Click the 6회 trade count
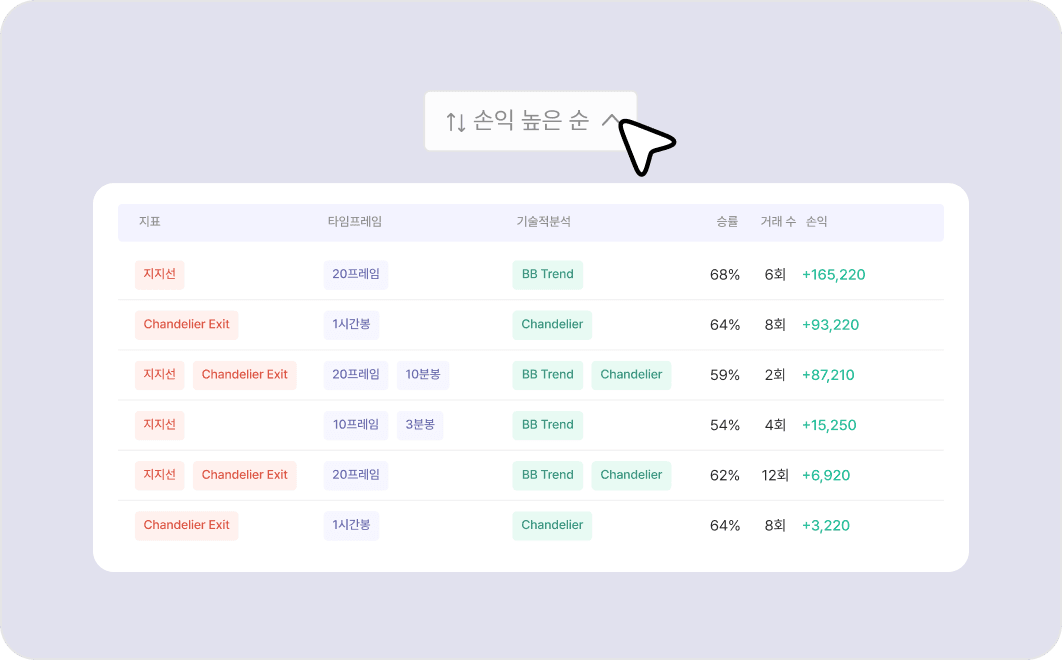1062x660 pixels. [x=775, y=275]
